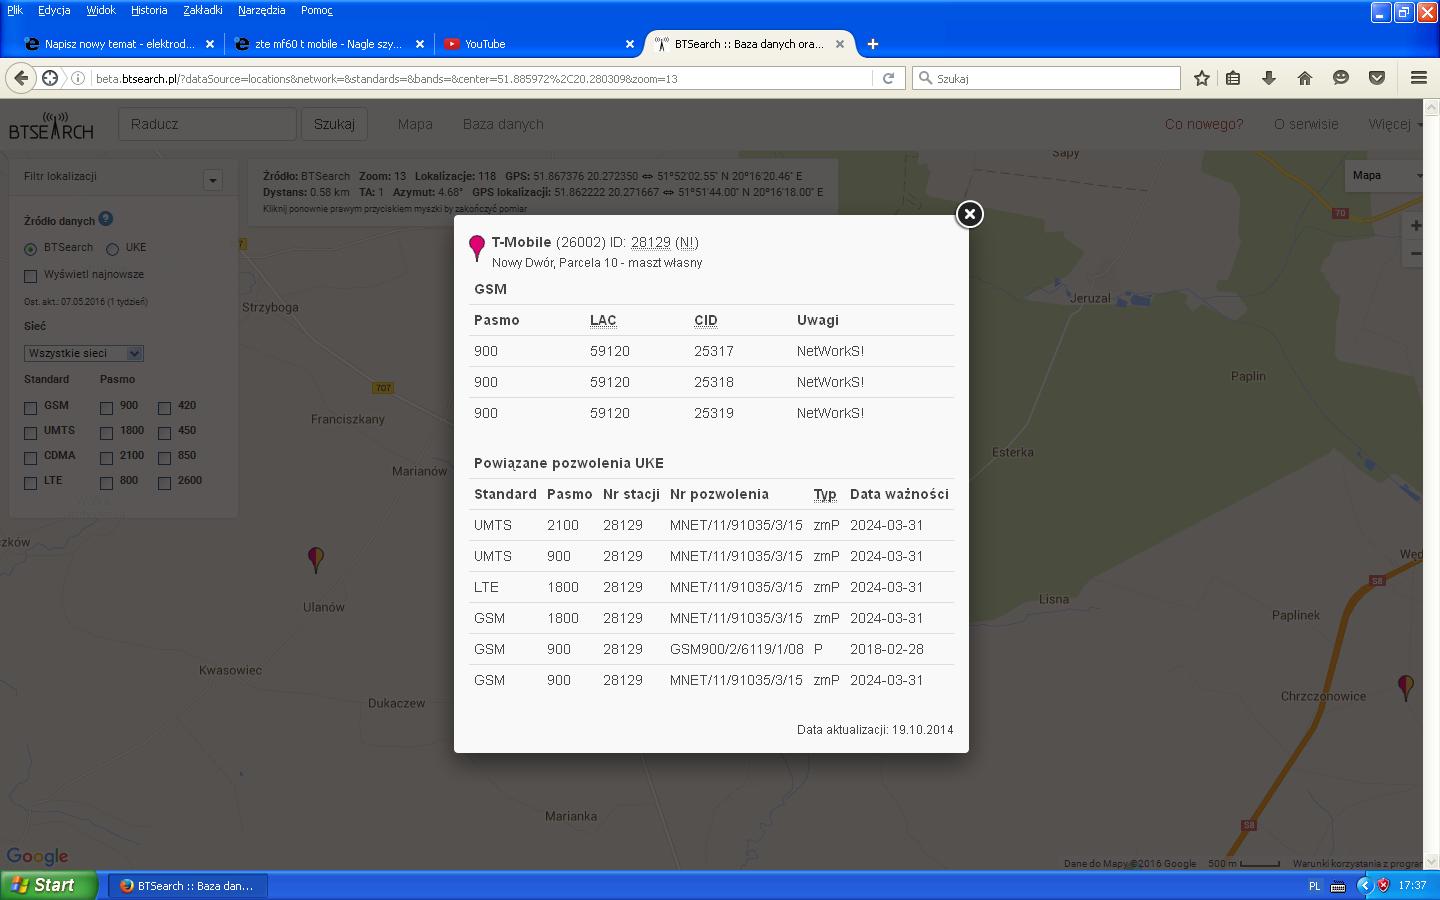Open the 'Co nowego?' link

click(1204, 125)
